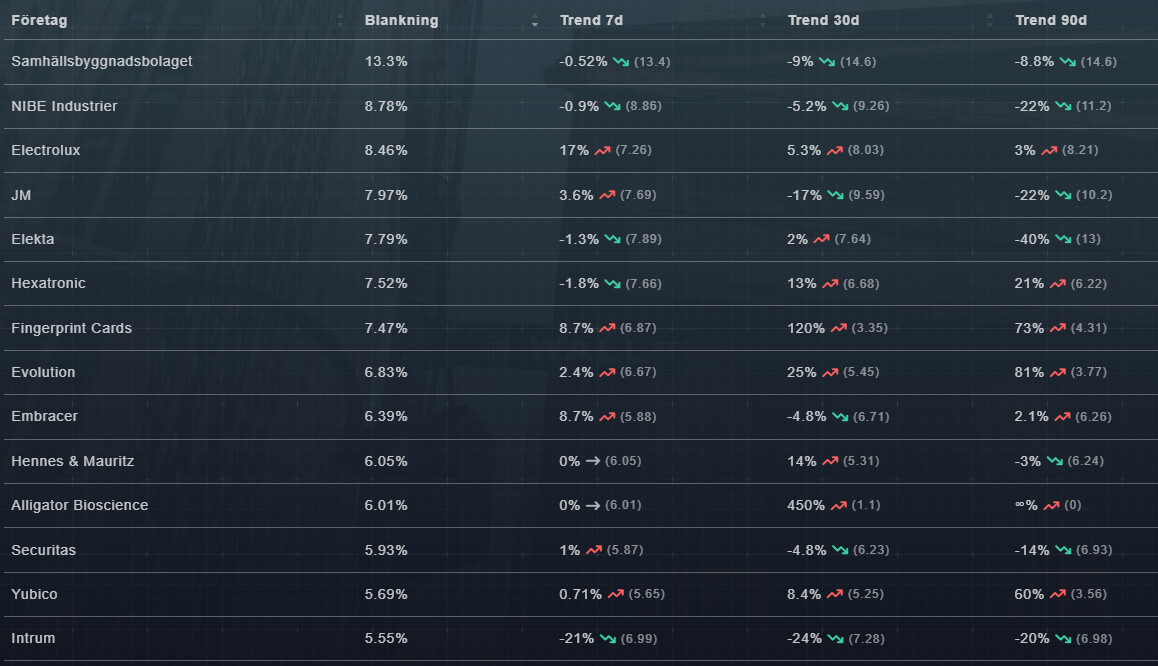The width and height of the screenshot is (1158, 666).
Task: Click Fingerprint Cards' 30d uptrend arrow
Action: tap(838, 328)
